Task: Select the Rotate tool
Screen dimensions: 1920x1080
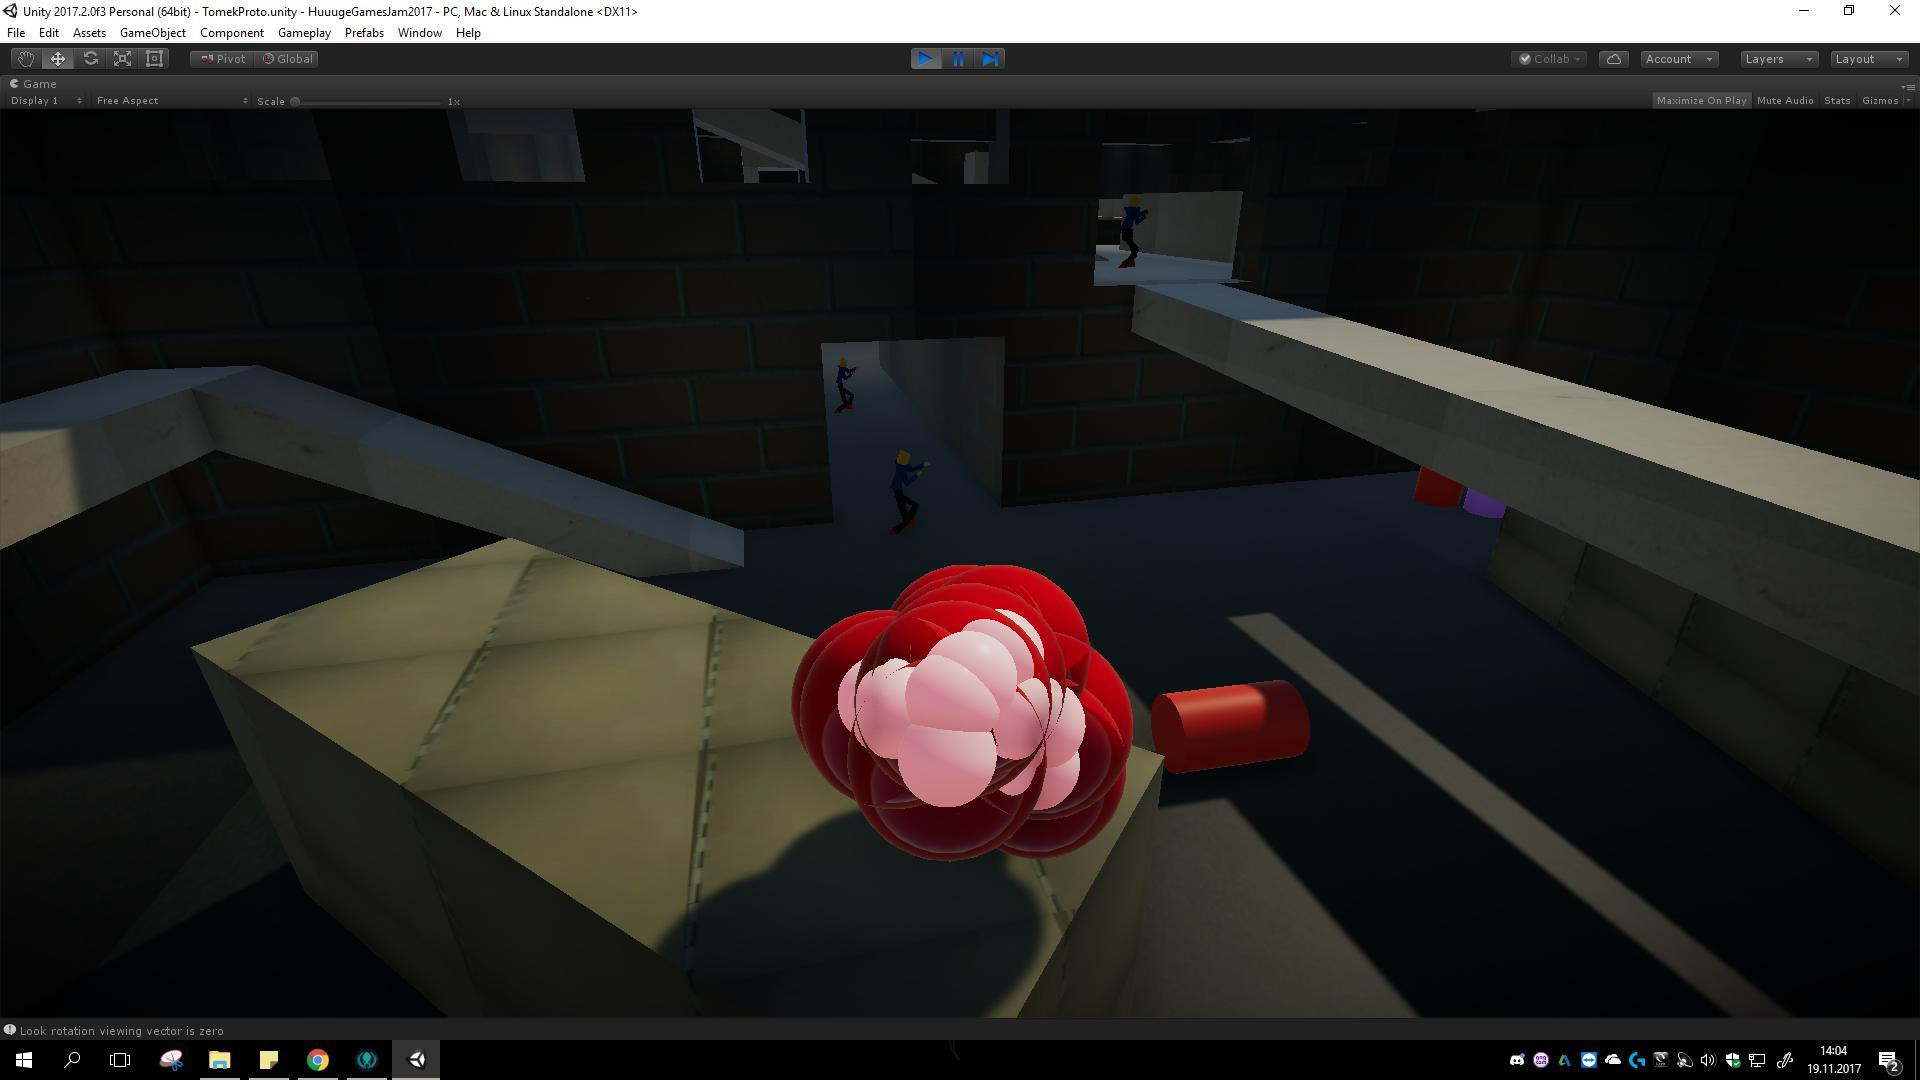Action: pyautogui.click(x=90, y=59)
